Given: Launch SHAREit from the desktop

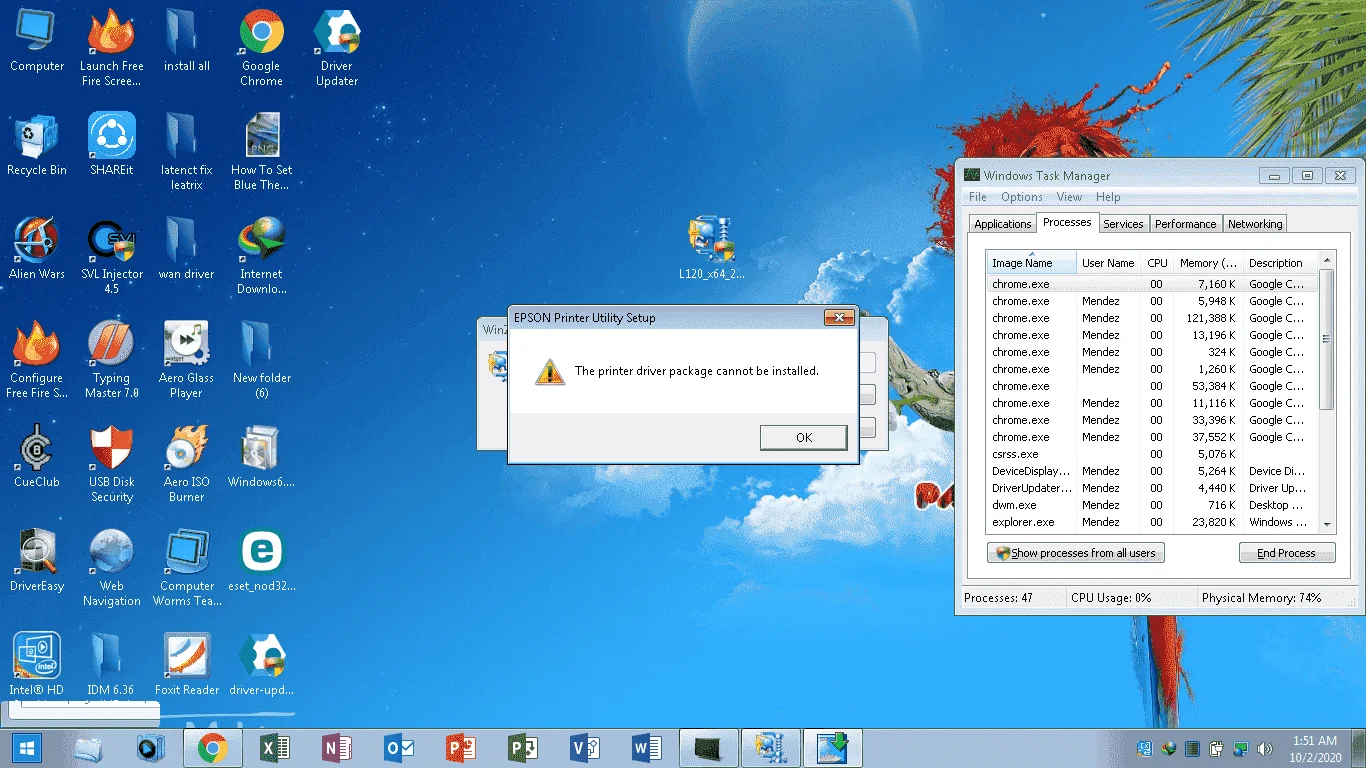Looking at the screenshot, I should 112,145.
